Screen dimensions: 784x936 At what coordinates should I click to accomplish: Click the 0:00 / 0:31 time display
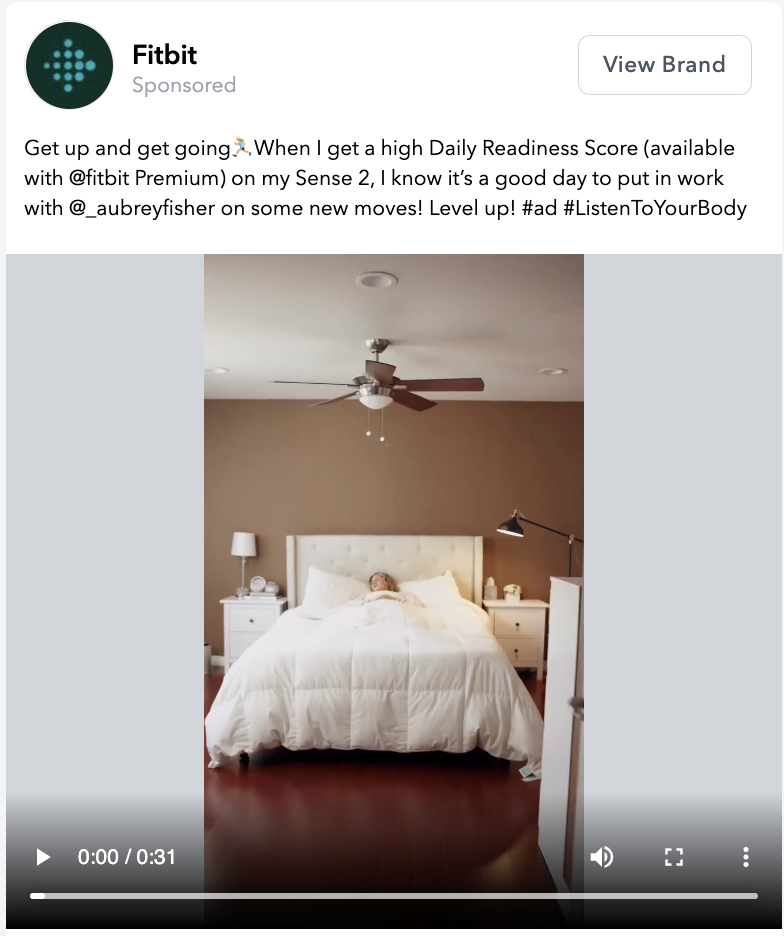pos(127,857)
